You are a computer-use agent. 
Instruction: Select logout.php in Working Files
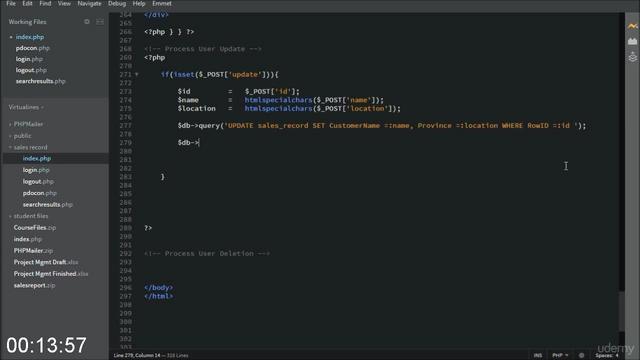tap(31, 70)
